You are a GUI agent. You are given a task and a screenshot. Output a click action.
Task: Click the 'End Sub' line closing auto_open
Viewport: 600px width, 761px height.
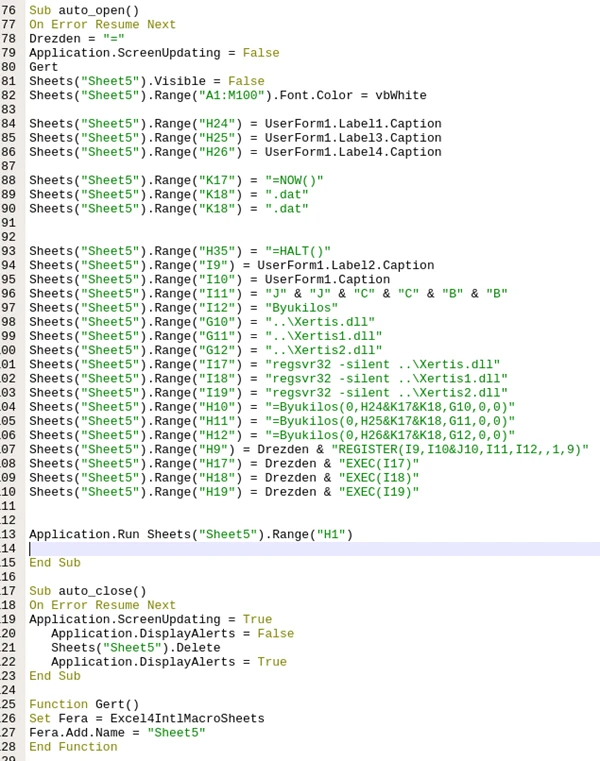point(55,562)
